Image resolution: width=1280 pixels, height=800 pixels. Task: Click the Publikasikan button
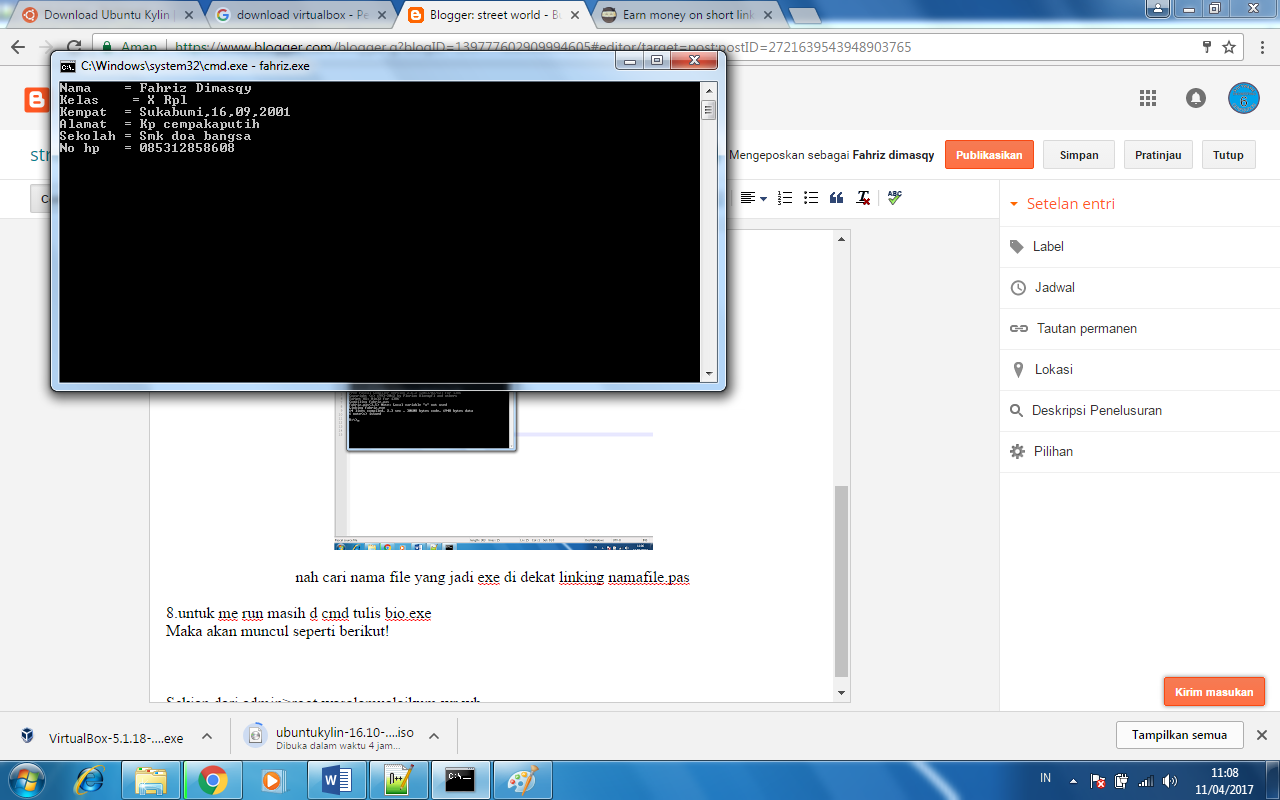(x=989, y=154)
